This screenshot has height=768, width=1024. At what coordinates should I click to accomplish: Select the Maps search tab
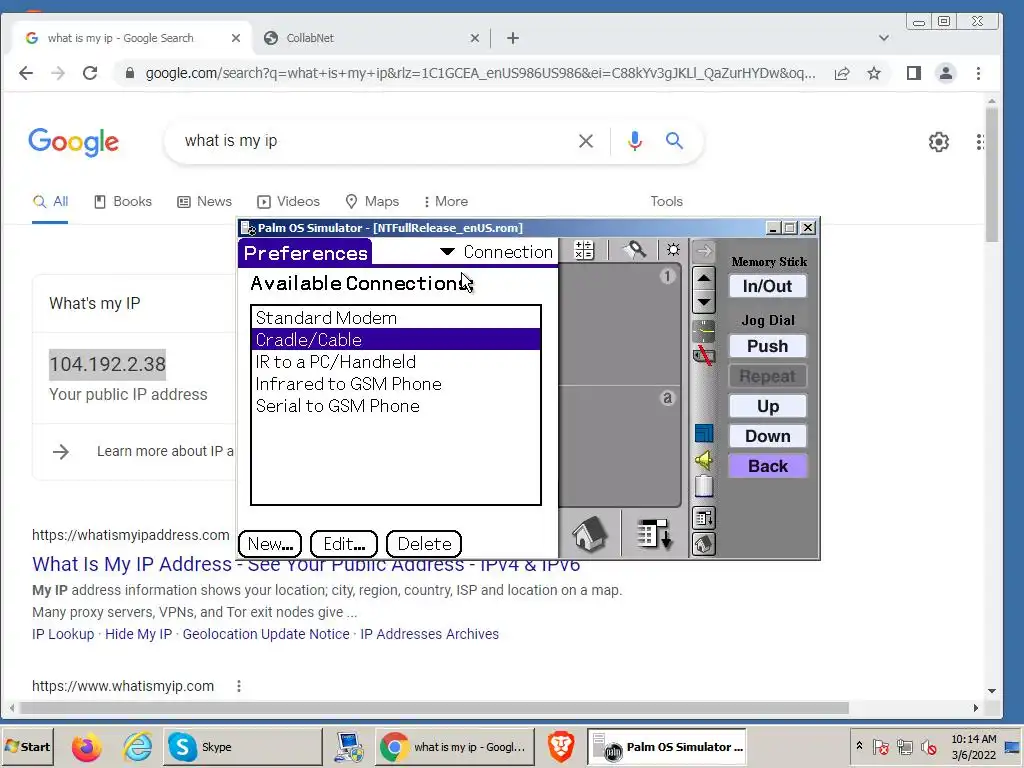click(372, 202)
